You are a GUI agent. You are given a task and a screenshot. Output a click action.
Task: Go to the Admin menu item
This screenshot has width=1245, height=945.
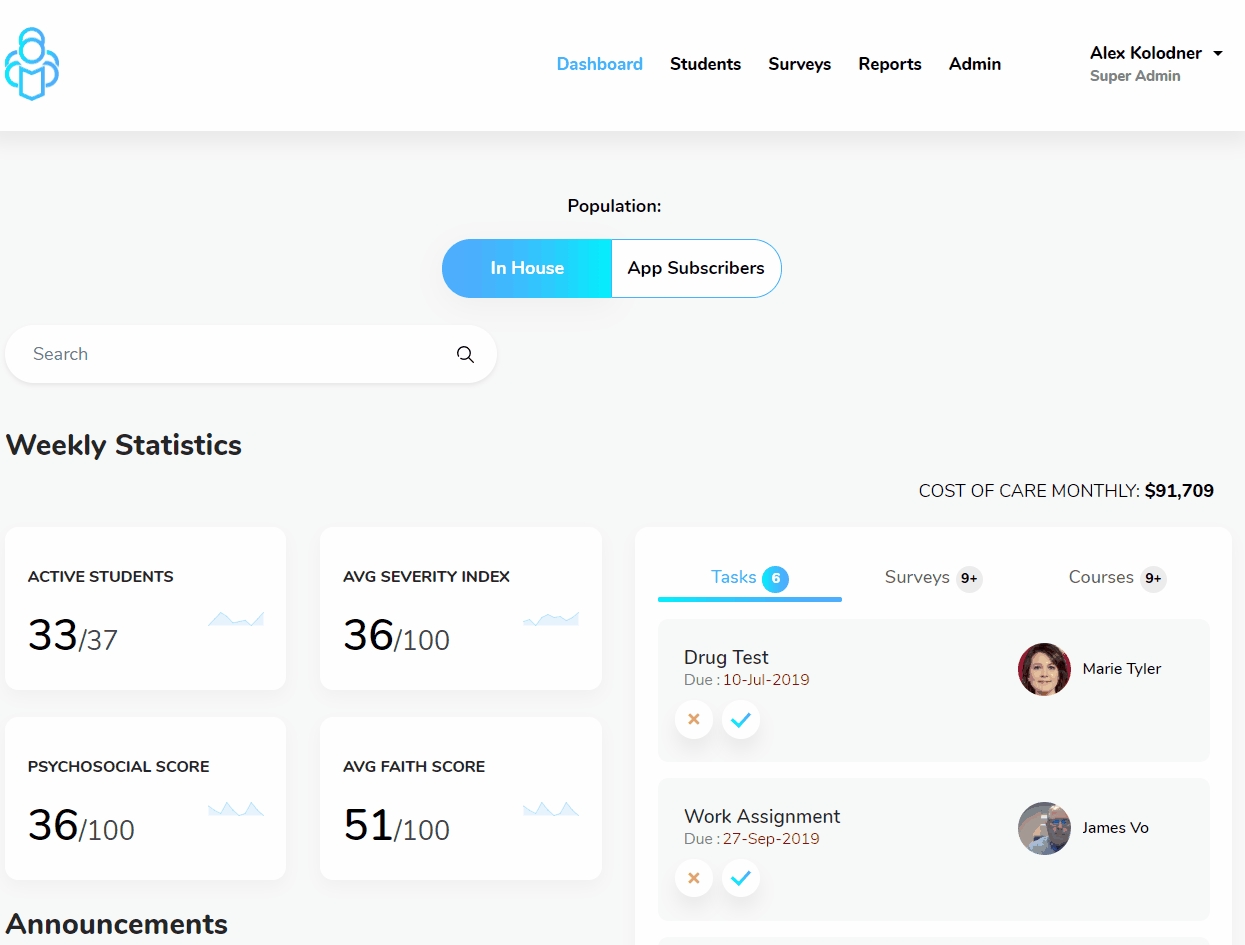coord(975,64)
